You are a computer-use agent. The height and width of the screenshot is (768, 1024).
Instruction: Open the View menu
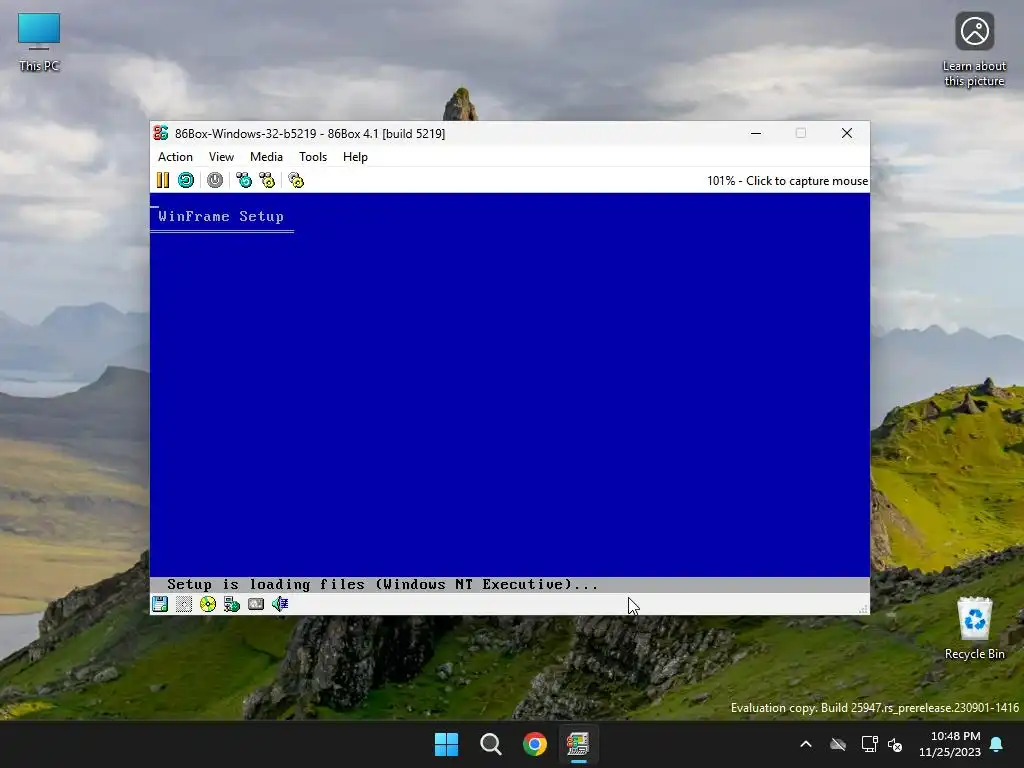221,157
